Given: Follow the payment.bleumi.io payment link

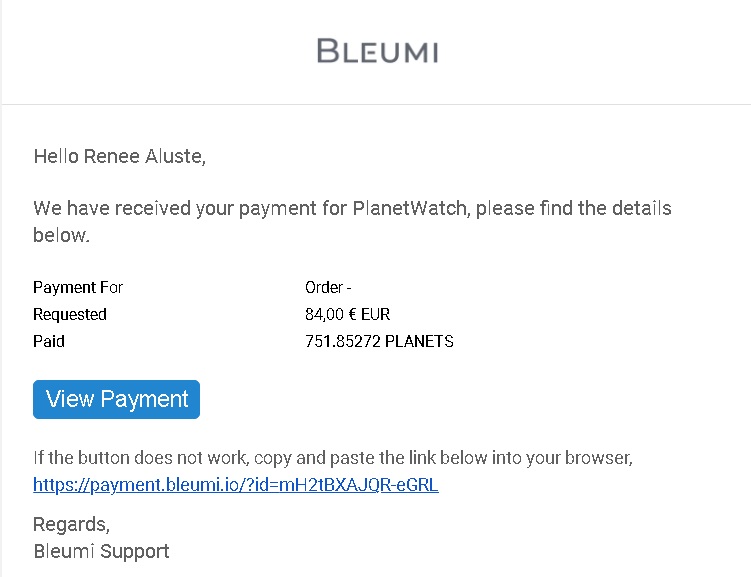Looking at the screenshot, I should pos(236,485).
